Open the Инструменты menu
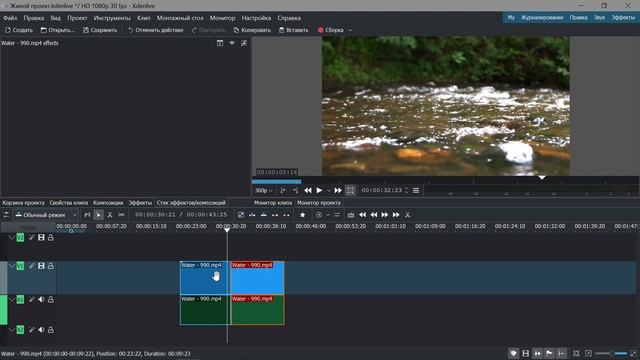 [x=112, y=18]
